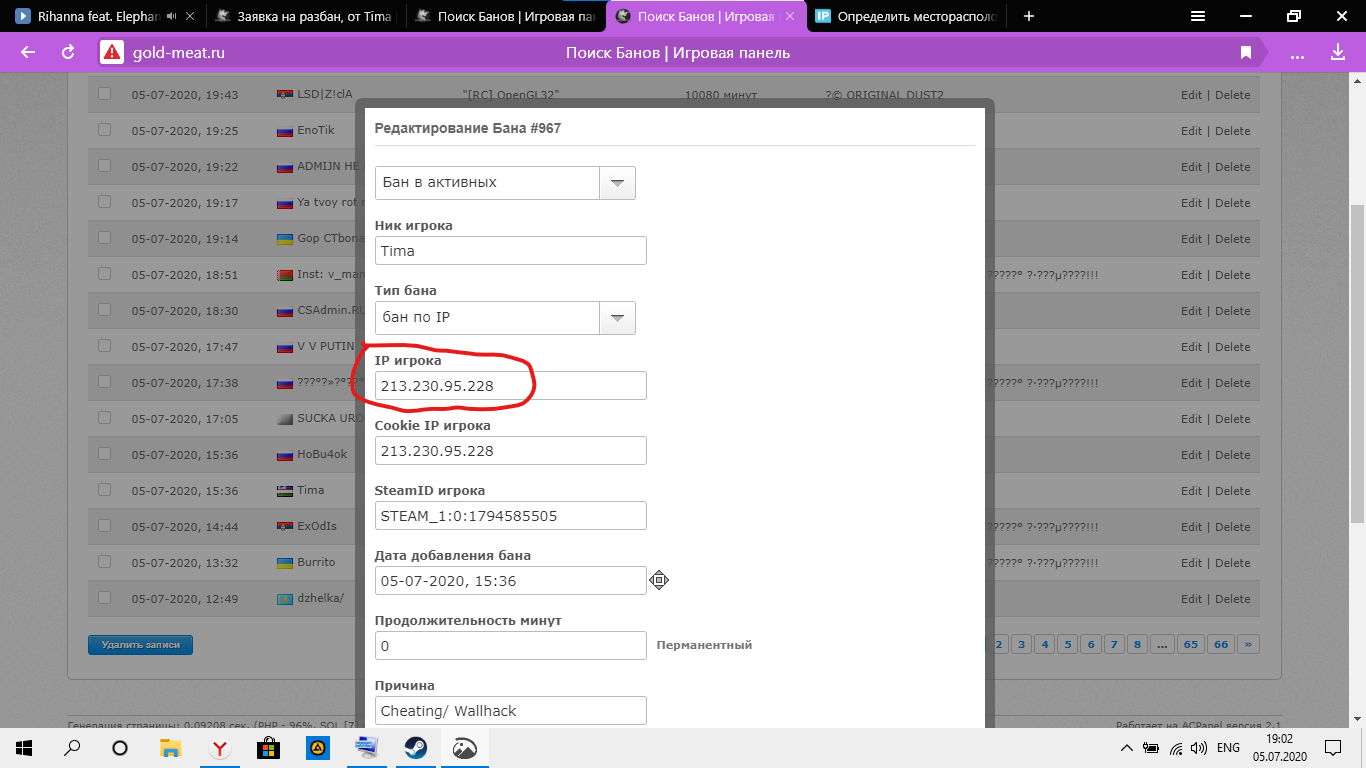Go to the next page with »

click(x=1247, y=645)
